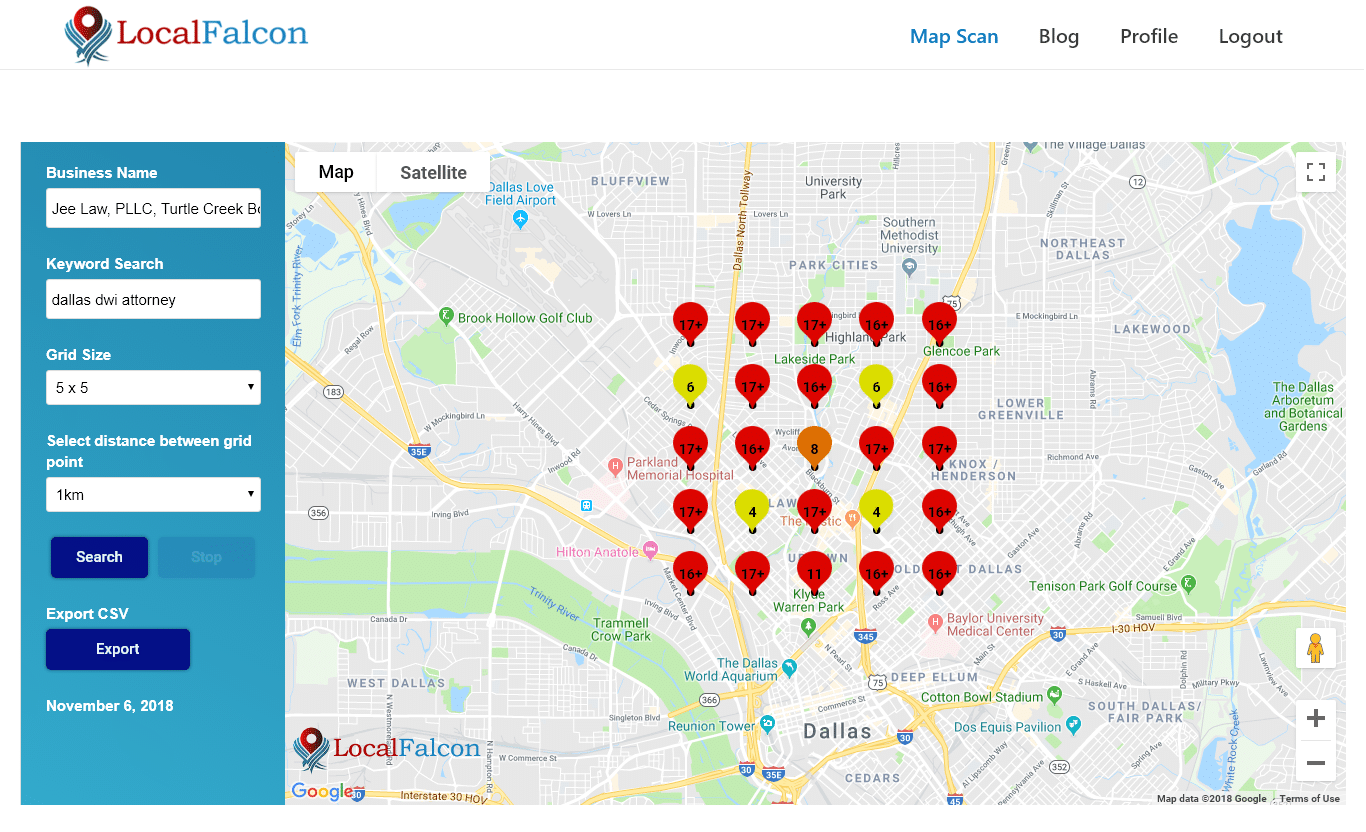1366x832 pixels.
Task: Go to the Blog page
Action: [1059, 36]
